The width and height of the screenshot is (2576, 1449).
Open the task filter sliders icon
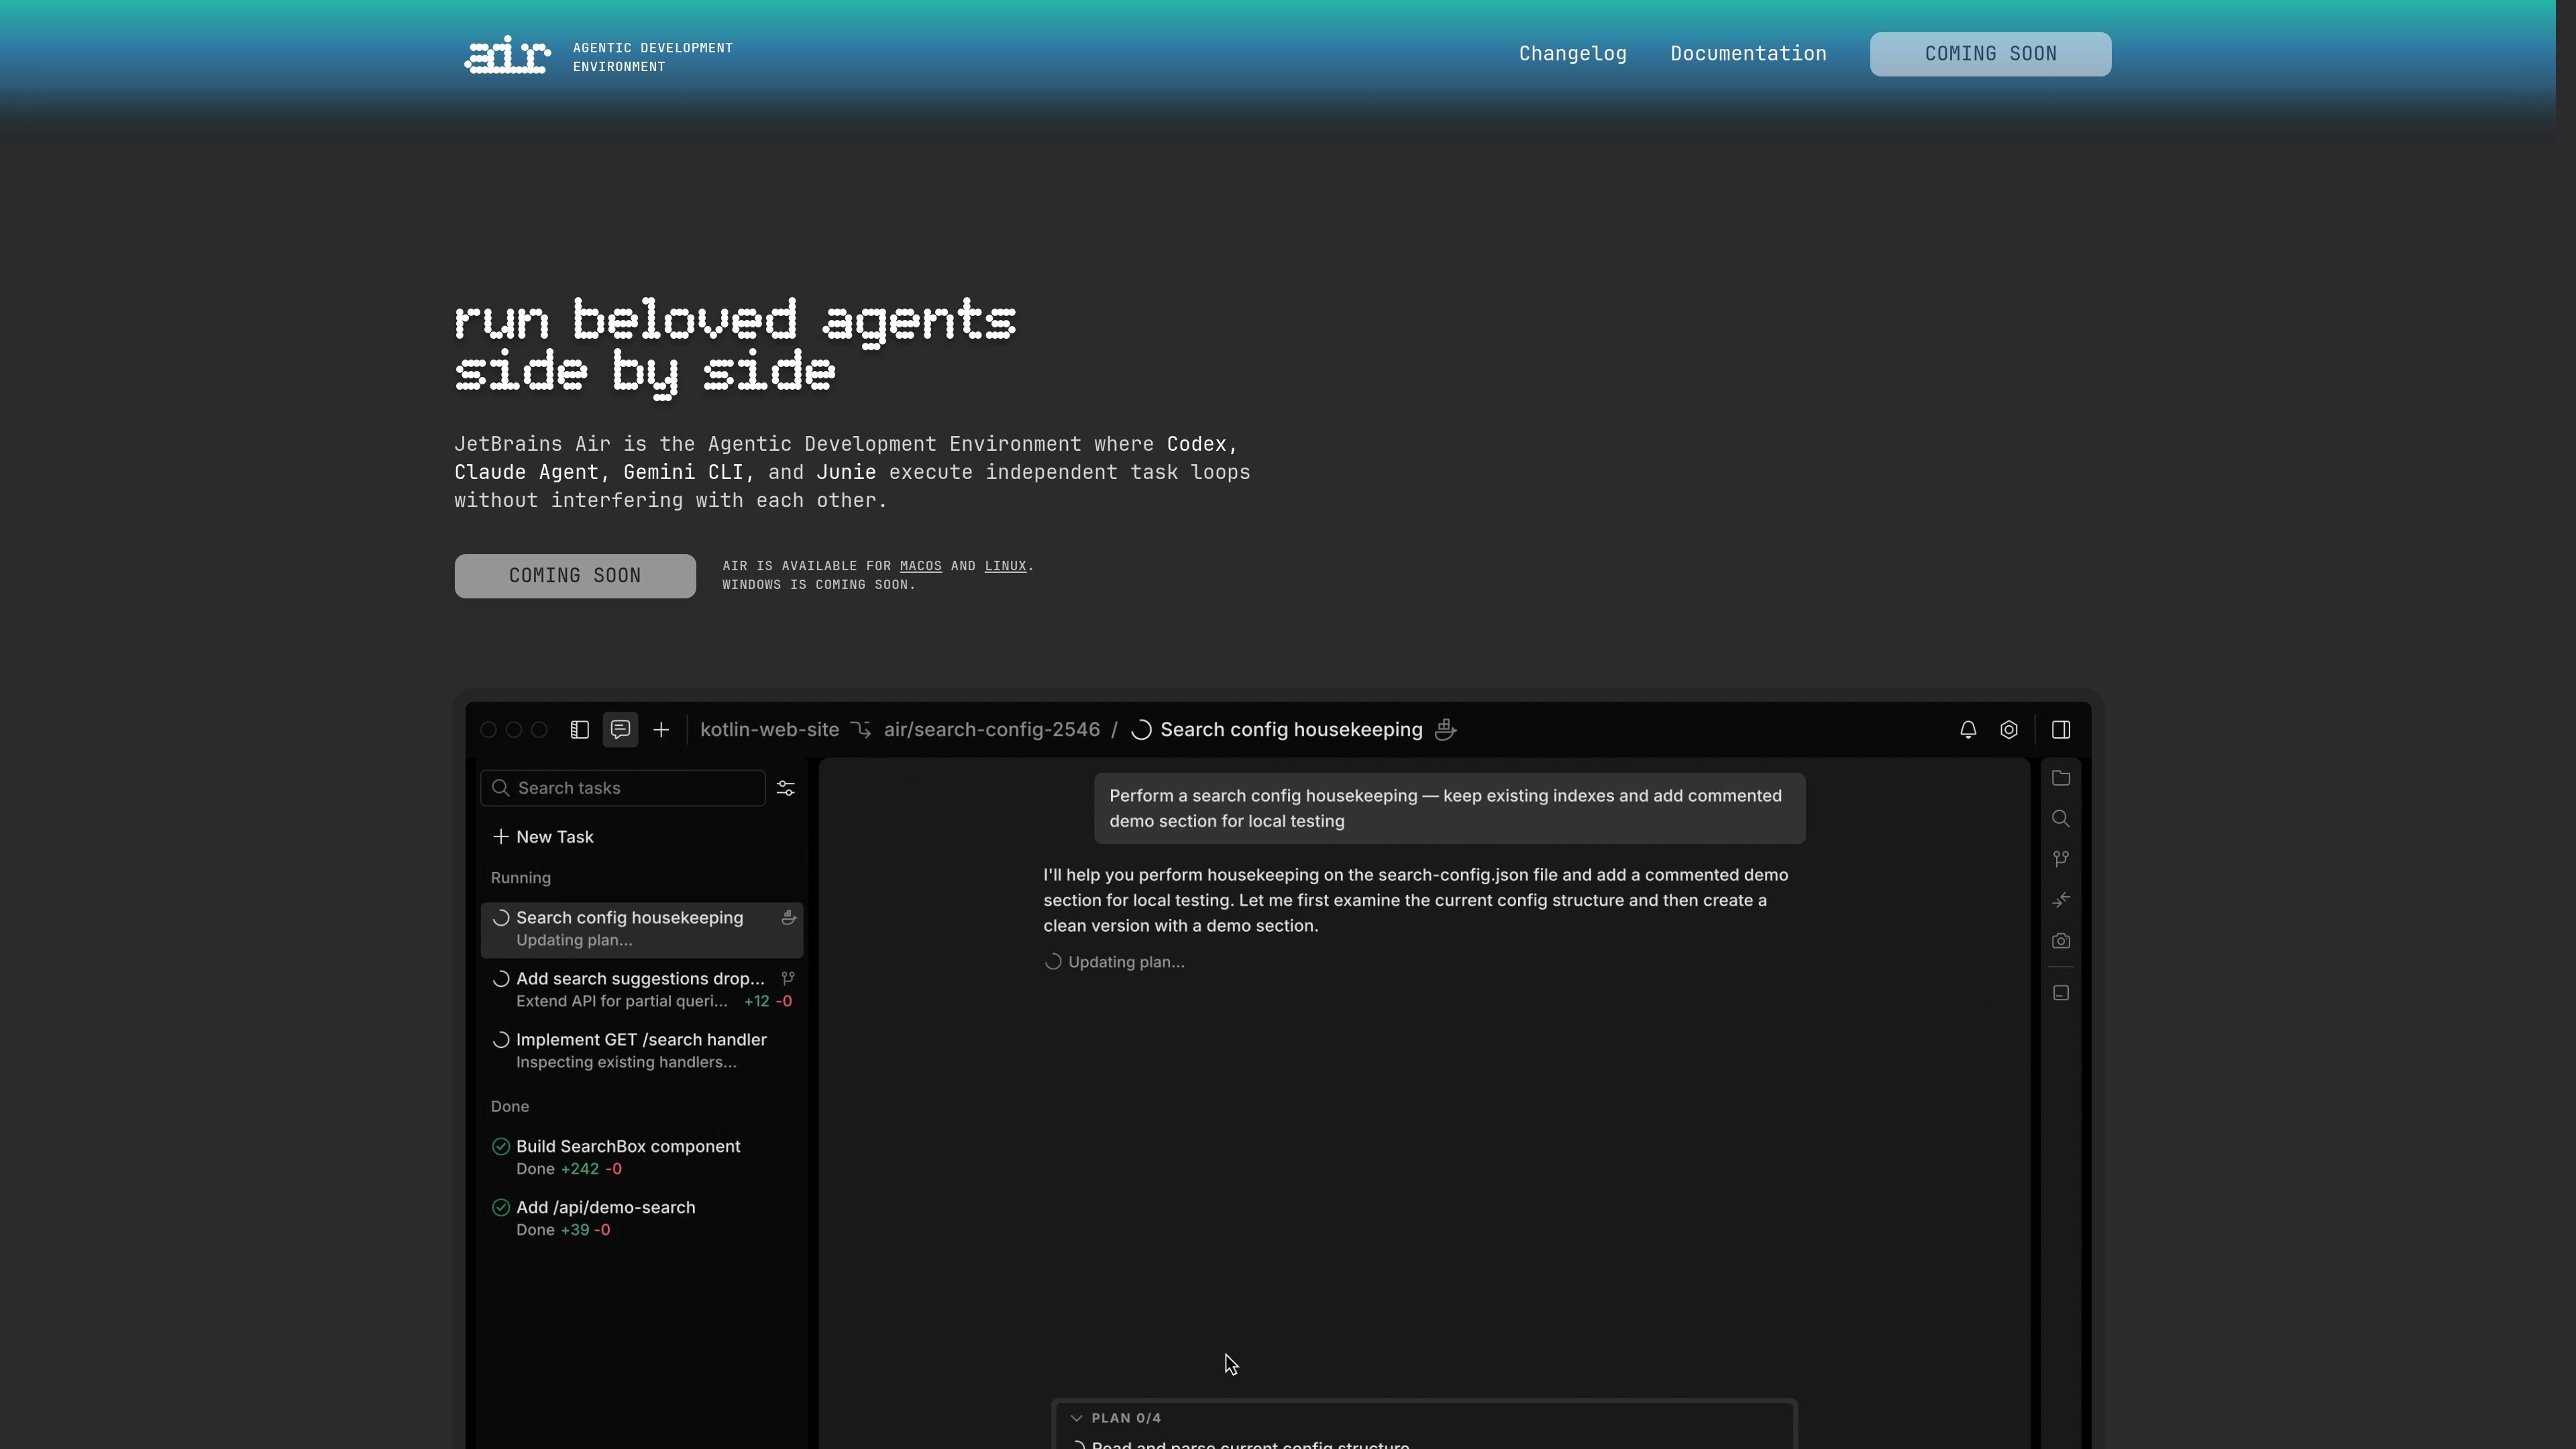click(x=786, y=789)
